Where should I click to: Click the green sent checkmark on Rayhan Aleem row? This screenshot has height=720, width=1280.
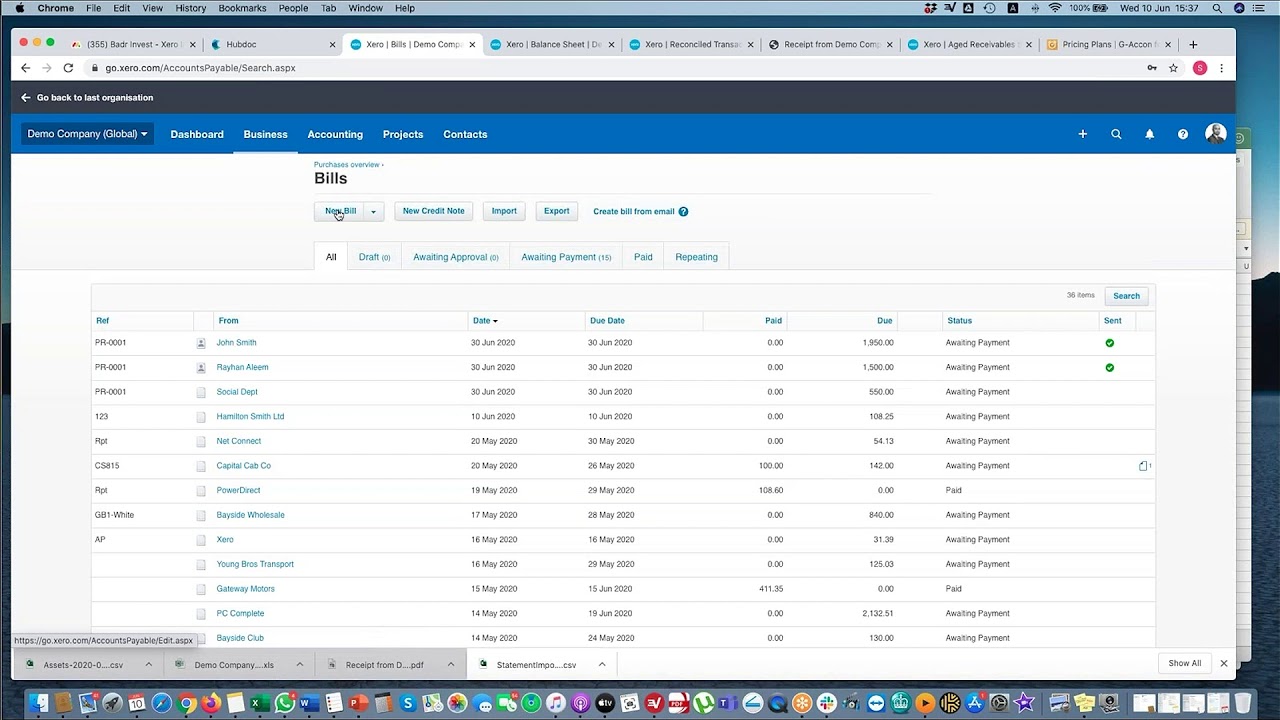1109,368
